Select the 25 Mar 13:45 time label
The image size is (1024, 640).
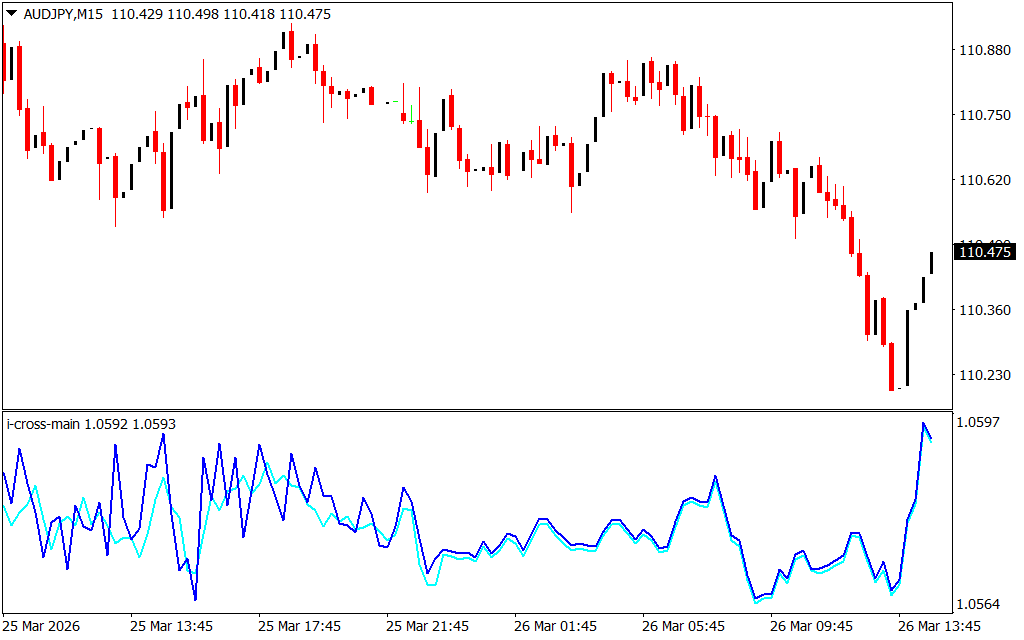pos(171,626)
